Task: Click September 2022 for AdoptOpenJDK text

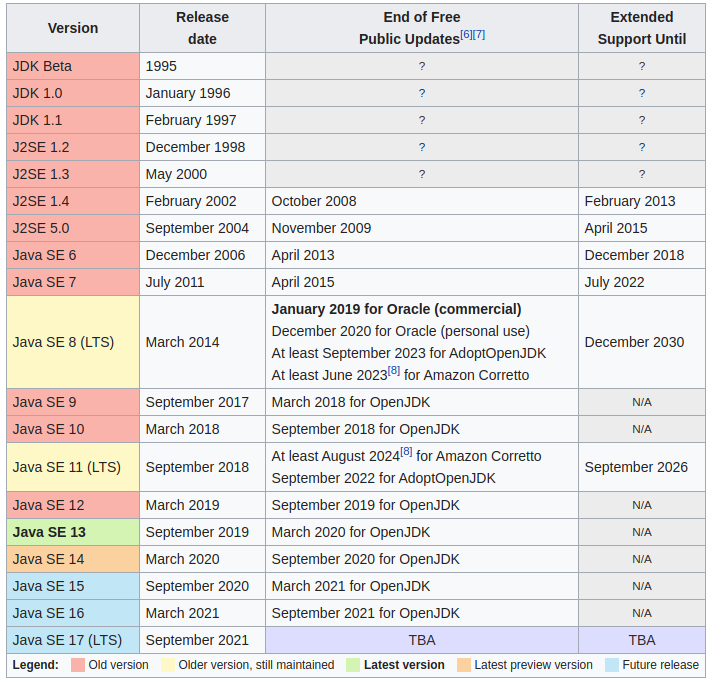Action: pyautogui.click(x=383, y=478)
